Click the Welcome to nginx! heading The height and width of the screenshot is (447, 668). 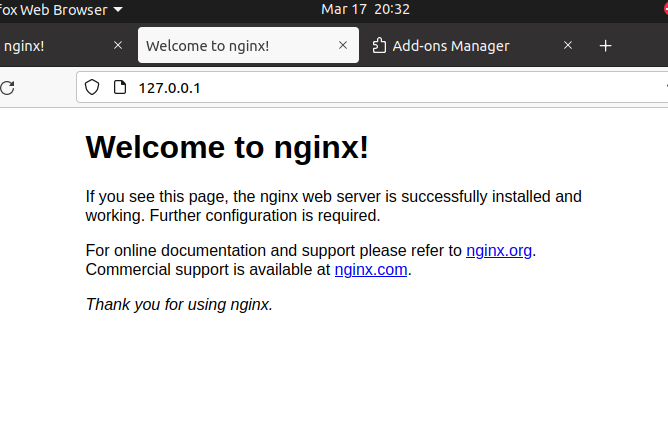(227, 147)
